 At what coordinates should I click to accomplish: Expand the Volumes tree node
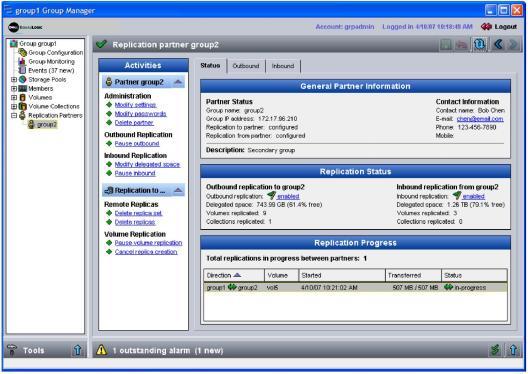click(14, 98)
